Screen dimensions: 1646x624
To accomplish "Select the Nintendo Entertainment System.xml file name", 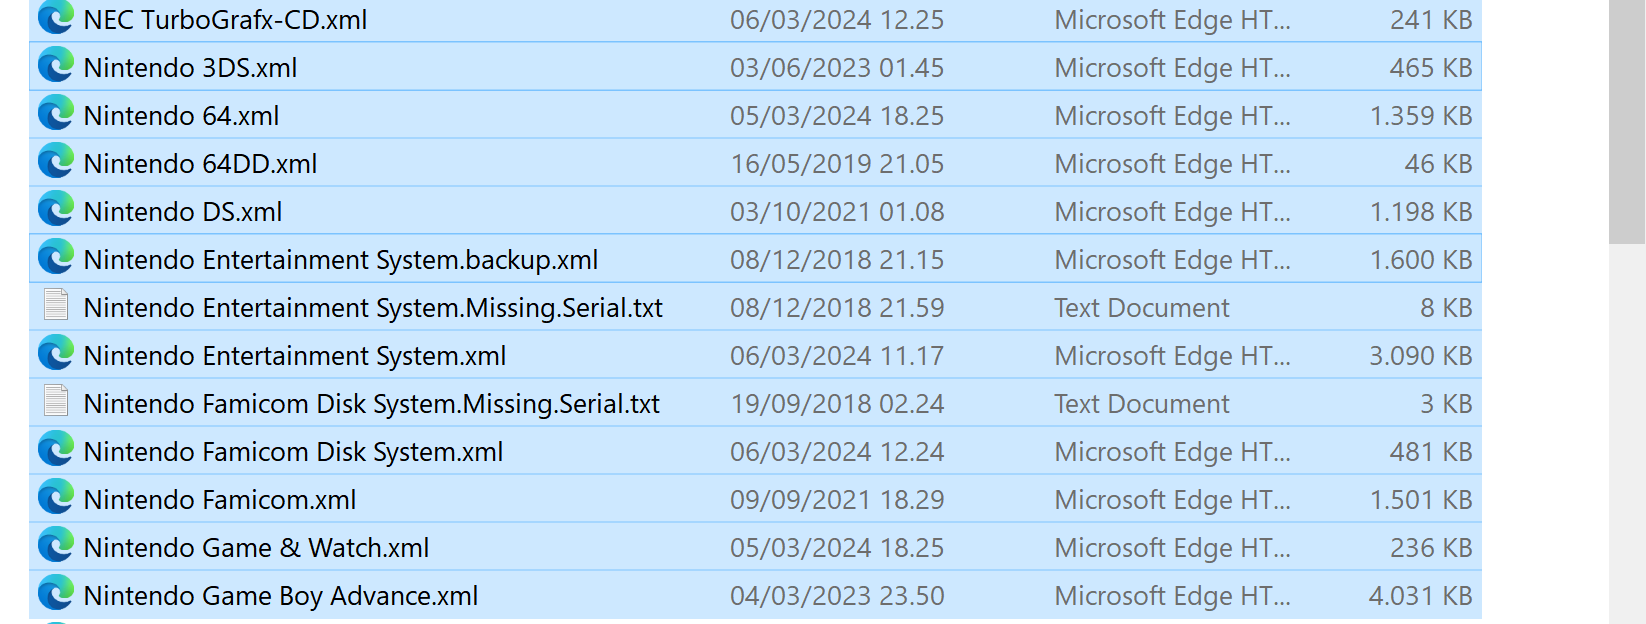I will [x=295, y=356].
